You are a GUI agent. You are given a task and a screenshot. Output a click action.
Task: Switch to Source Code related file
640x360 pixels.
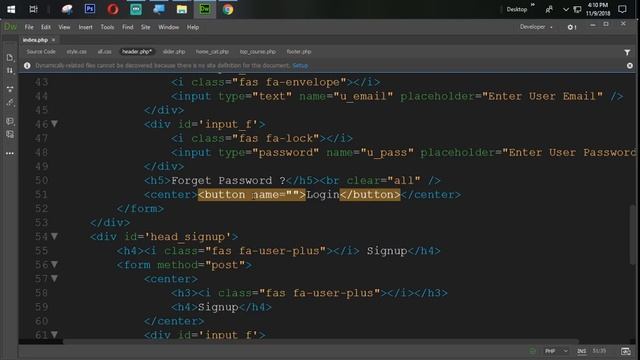tap(41, 52)
